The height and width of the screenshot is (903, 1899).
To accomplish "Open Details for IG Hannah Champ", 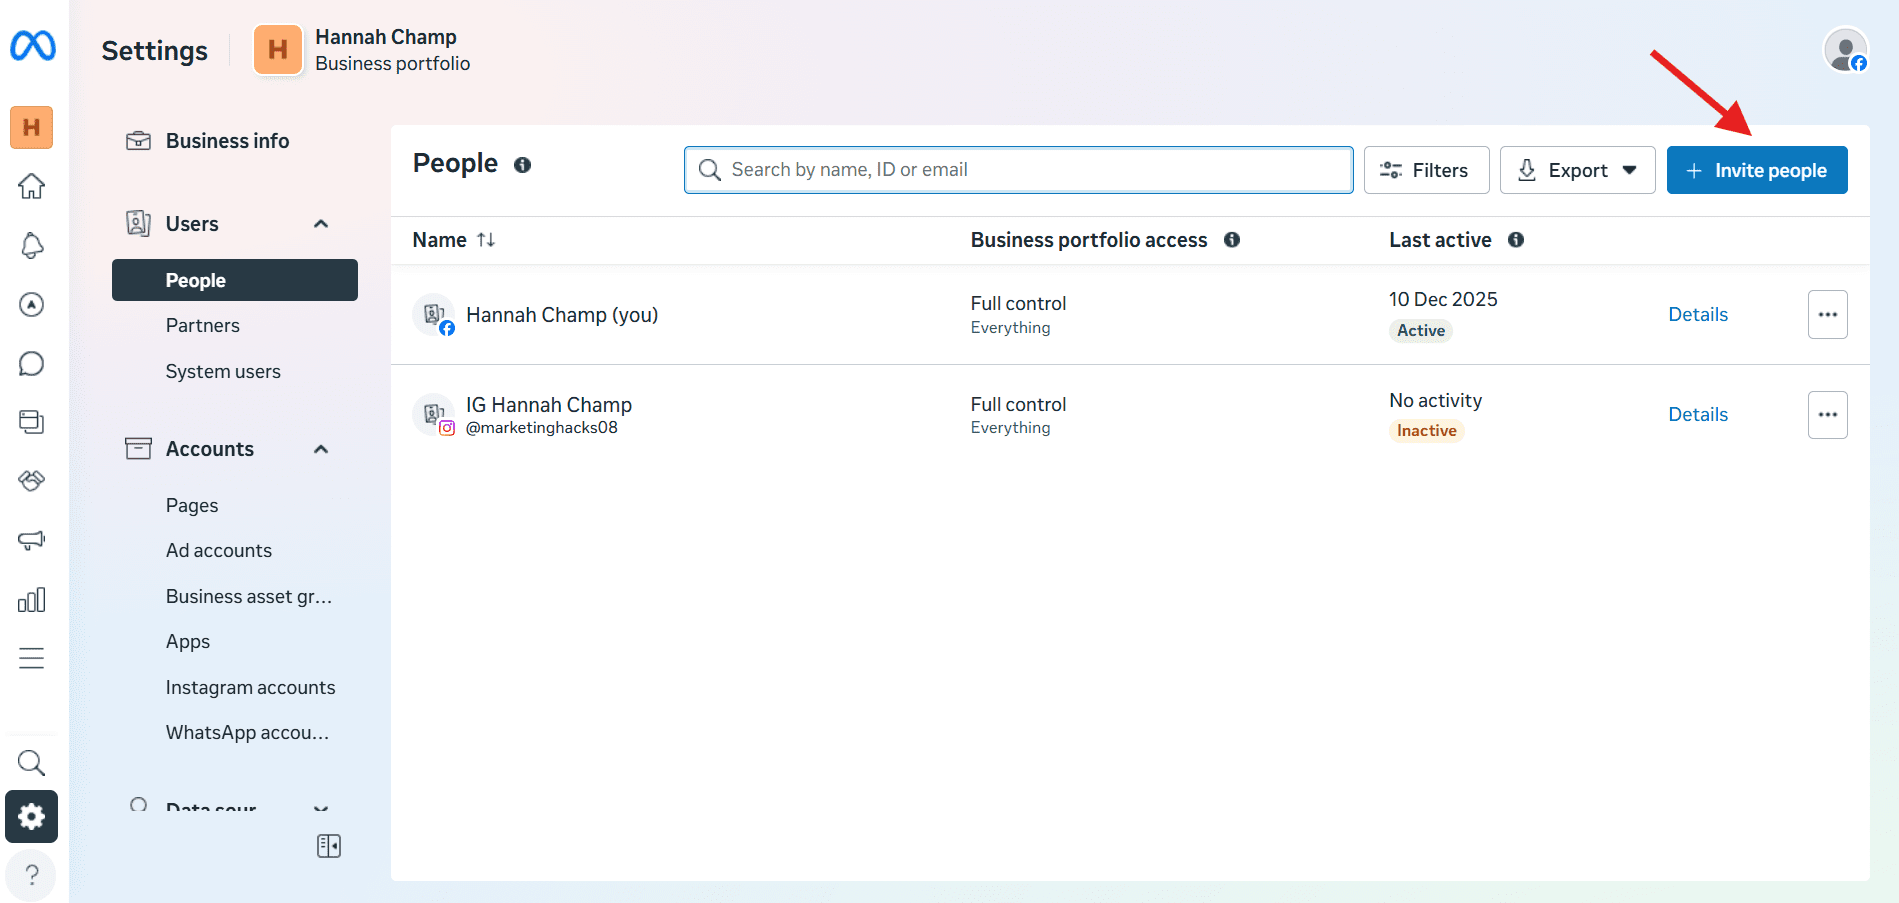I will click(1697, 414).
